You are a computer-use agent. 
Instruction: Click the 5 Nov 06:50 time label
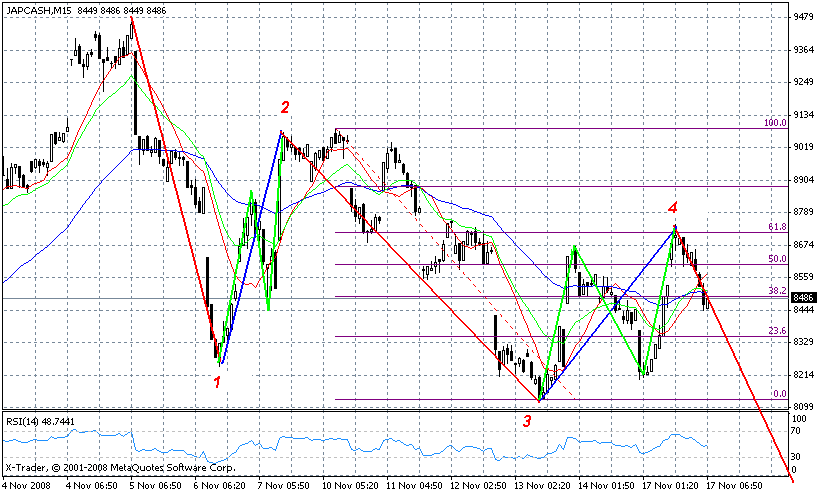[x=155, y=485]
